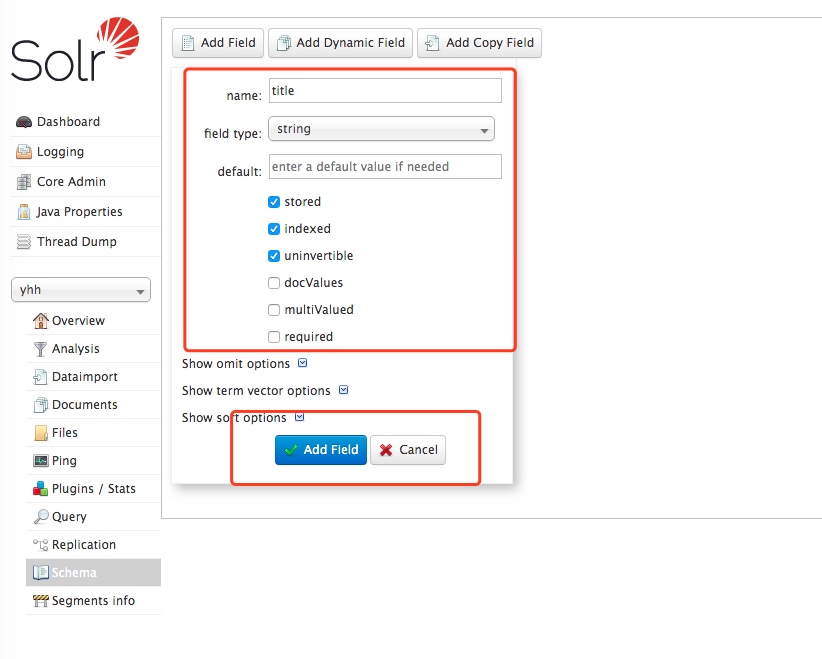This screenshot has width=822, height=659.
Task: Open Logging via its notepad icon
Action: (x=23, y=152)
